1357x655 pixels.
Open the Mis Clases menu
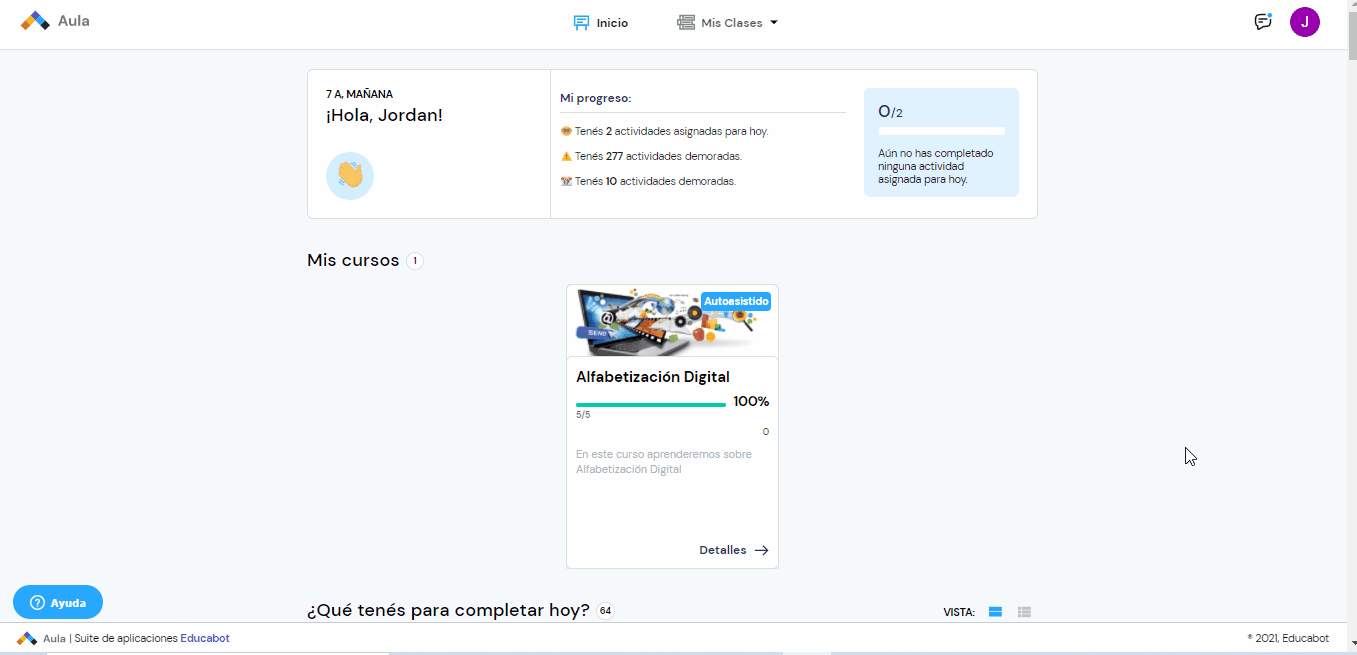727,21
